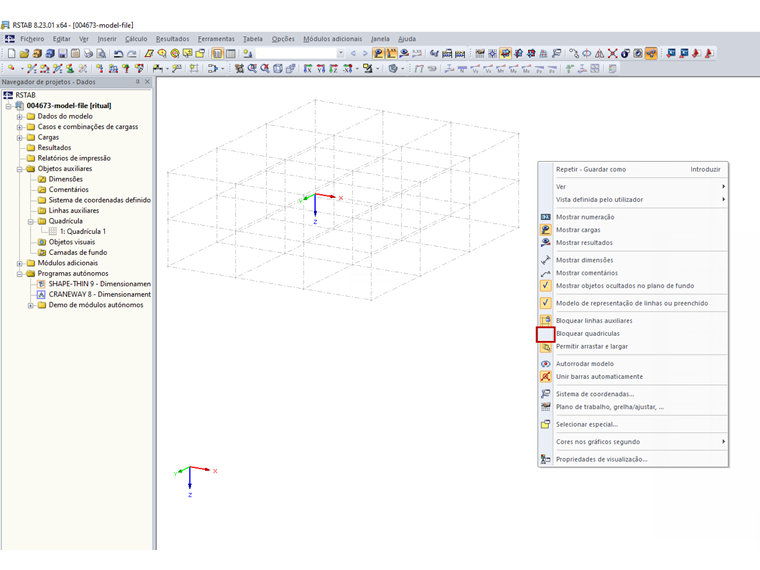Close the Navegador de projetos panel

(x=147, y=82)
